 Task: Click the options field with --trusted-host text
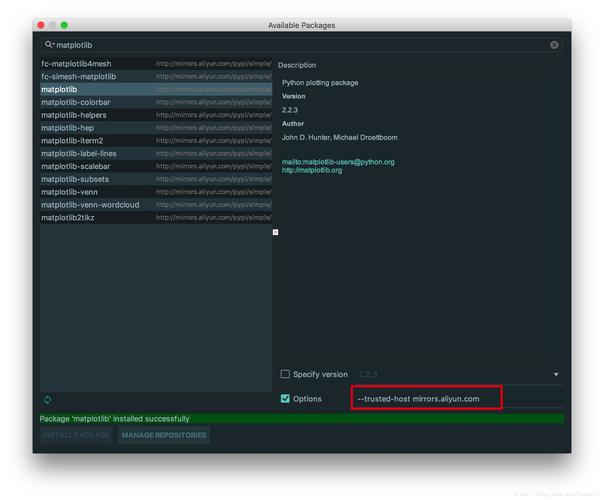[428, 399]
